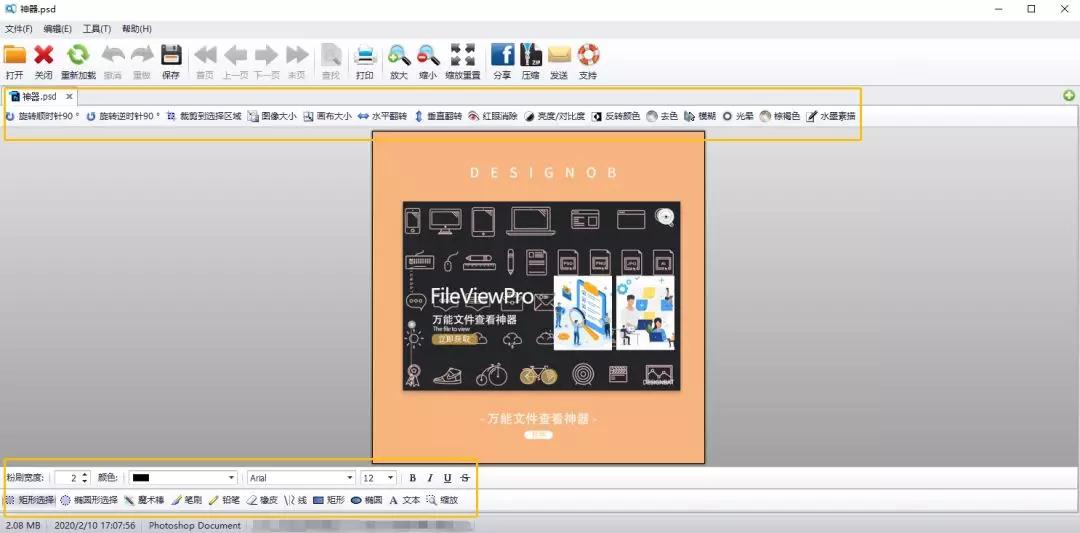Viewport: 1080px width, 533px height.
Task: Select the 橡皮 (Eraser) tool
Action: tap(261, 499)
